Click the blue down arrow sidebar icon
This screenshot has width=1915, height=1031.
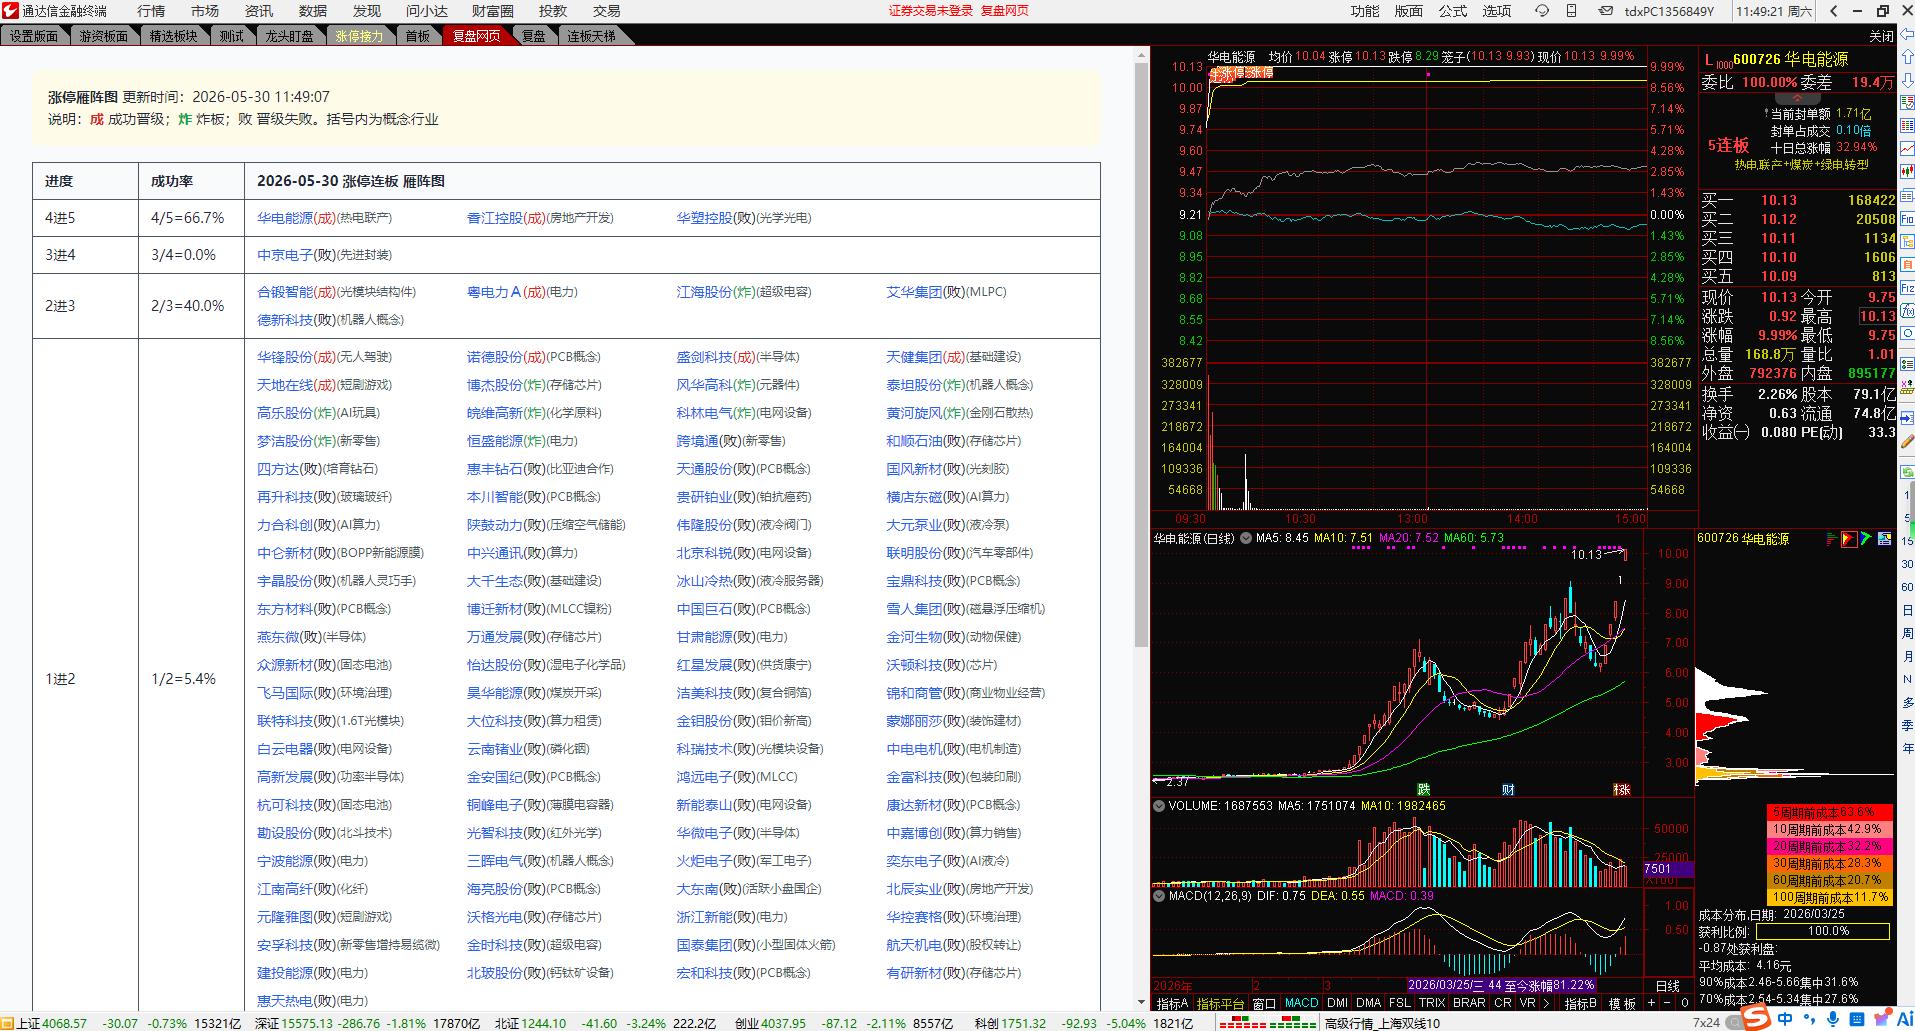coord(1907,79)
